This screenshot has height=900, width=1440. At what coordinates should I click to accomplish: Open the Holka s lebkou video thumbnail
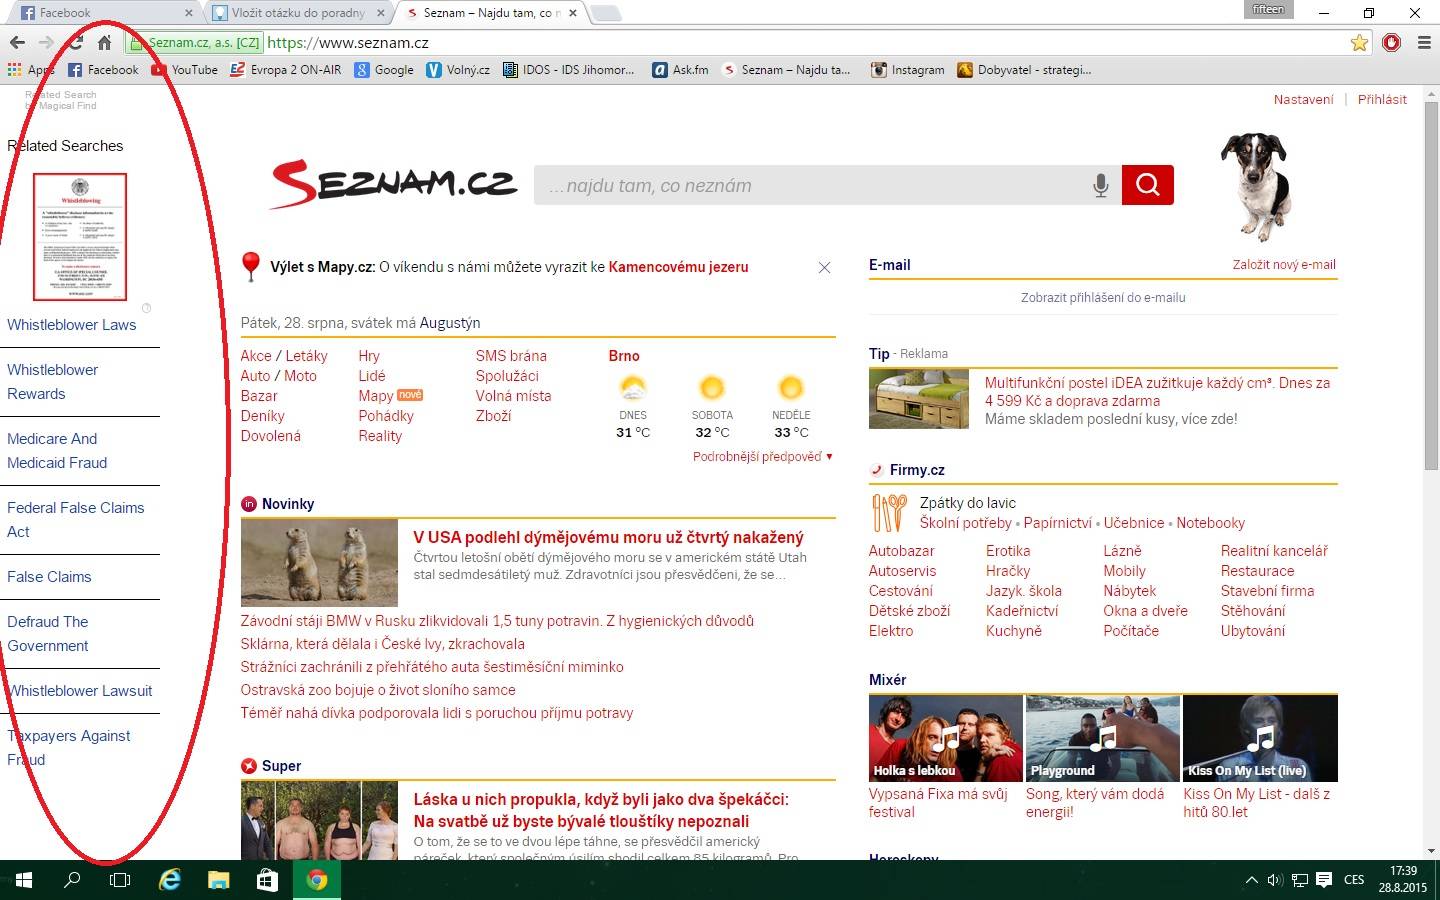pyautogui.click(x=946, y=738)
